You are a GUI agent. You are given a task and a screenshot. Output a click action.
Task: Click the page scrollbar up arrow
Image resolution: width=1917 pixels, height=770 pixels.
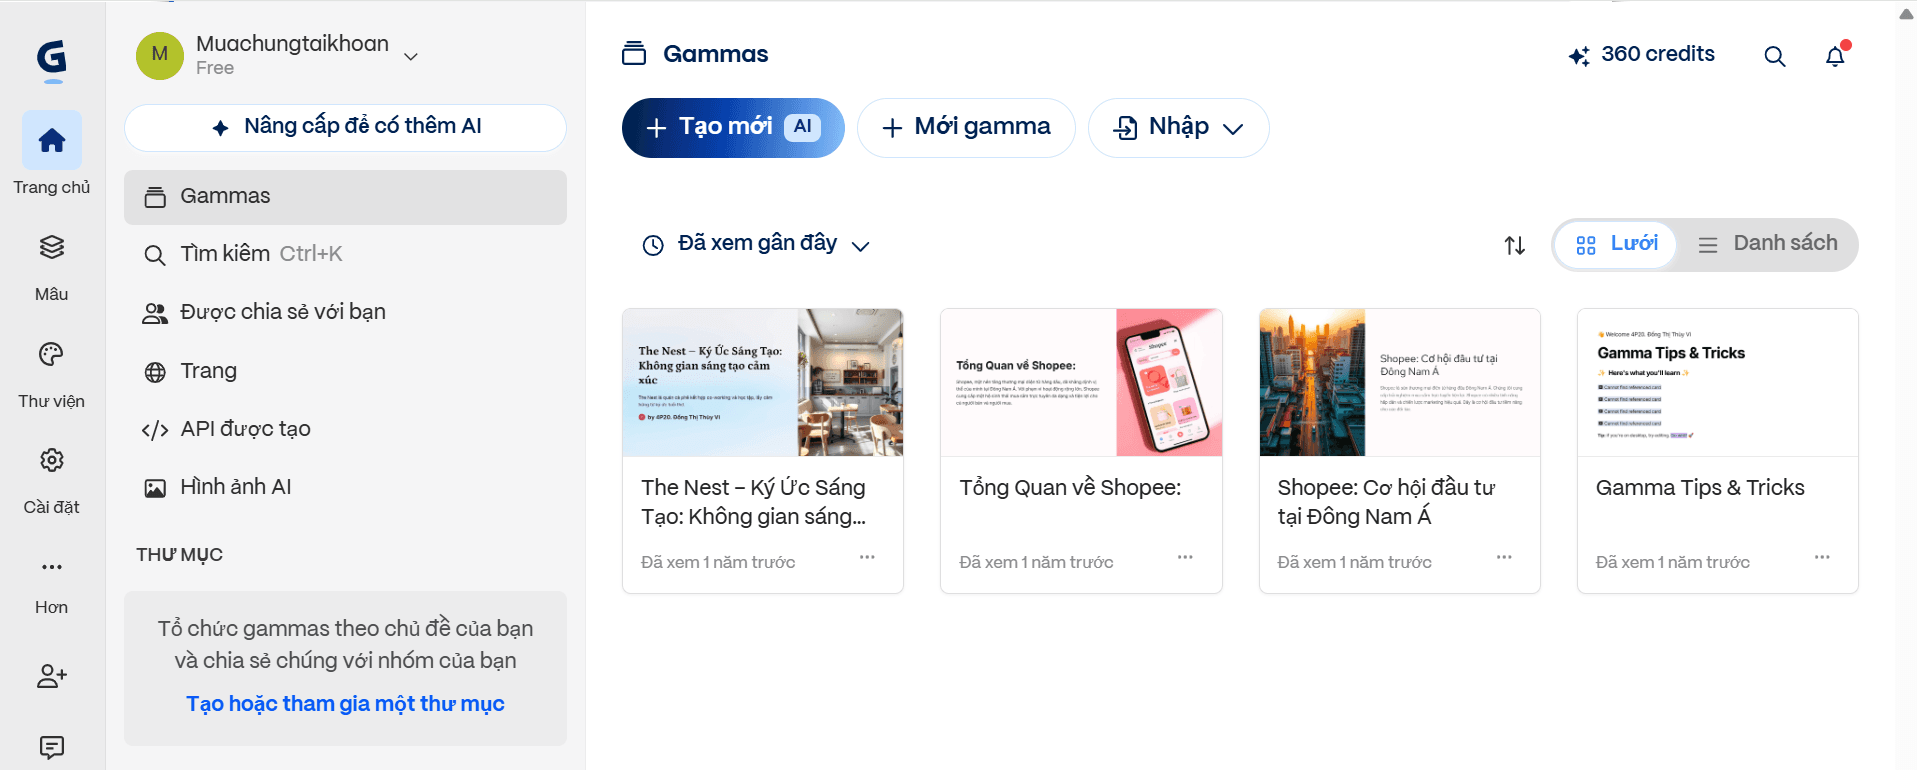click(x=1906, y=14)
